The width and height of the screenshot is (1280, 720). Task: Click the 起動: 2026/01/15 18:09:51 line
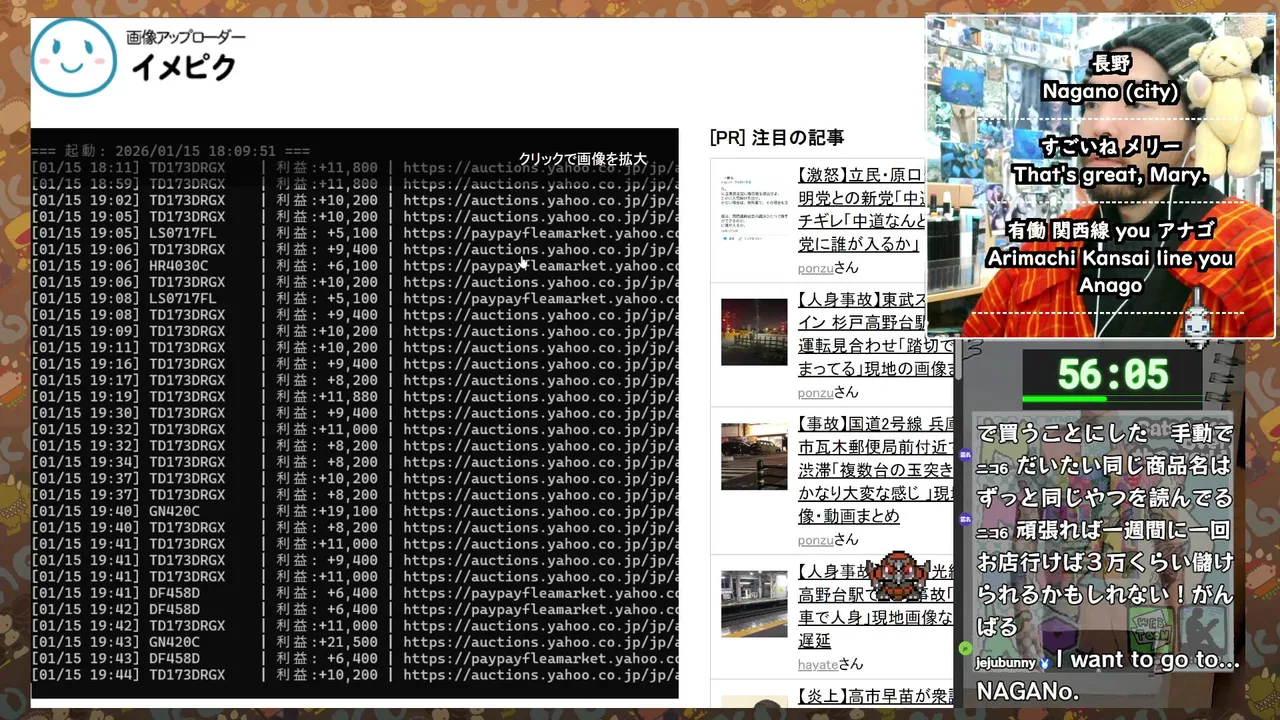(170, 151)
